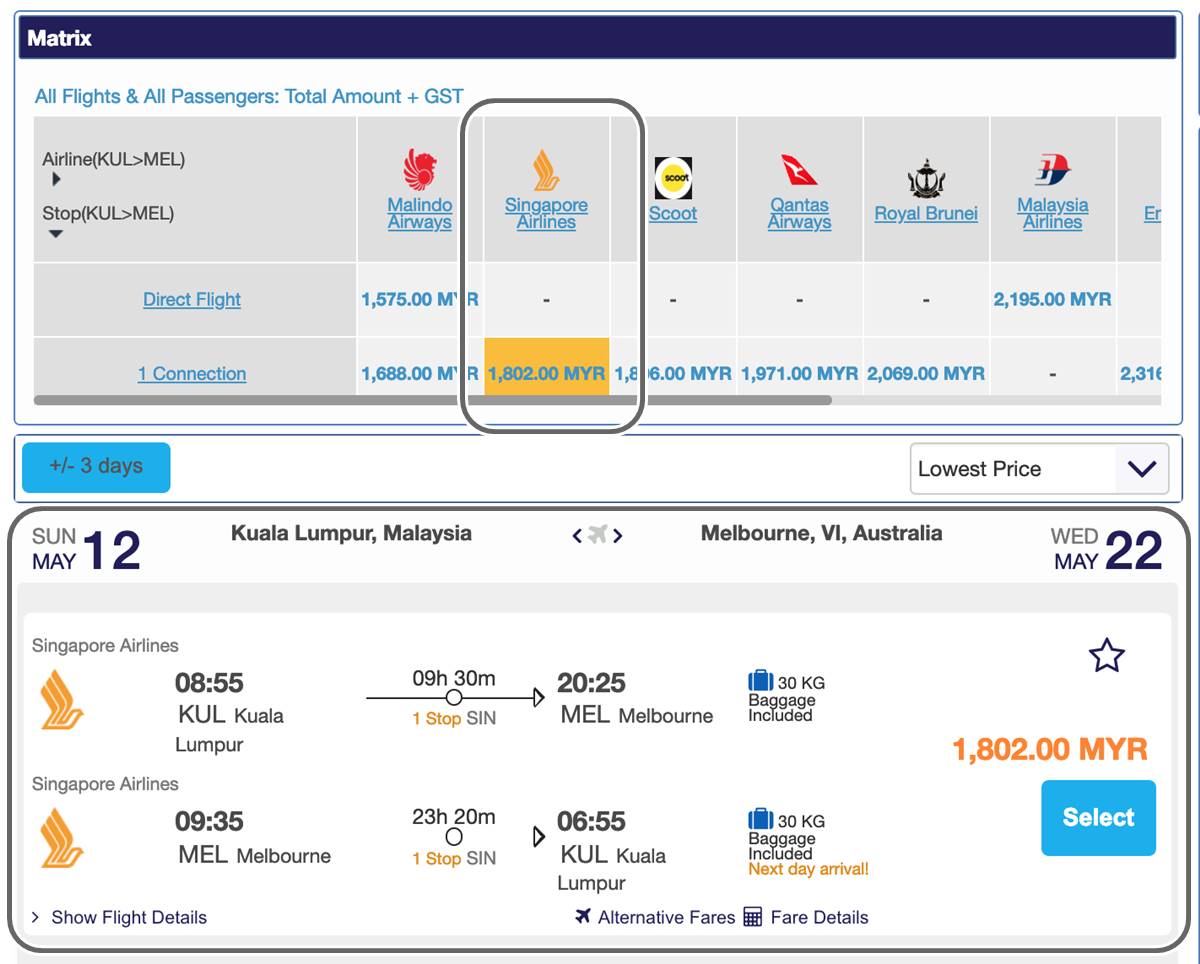Go to next date with right chevron
Screen dimensions: 1200x964
pos(618,535)
